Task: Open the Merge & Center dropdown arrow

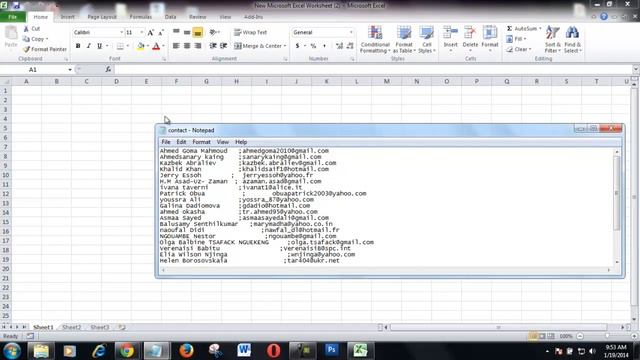Action: tap(285, 46)
